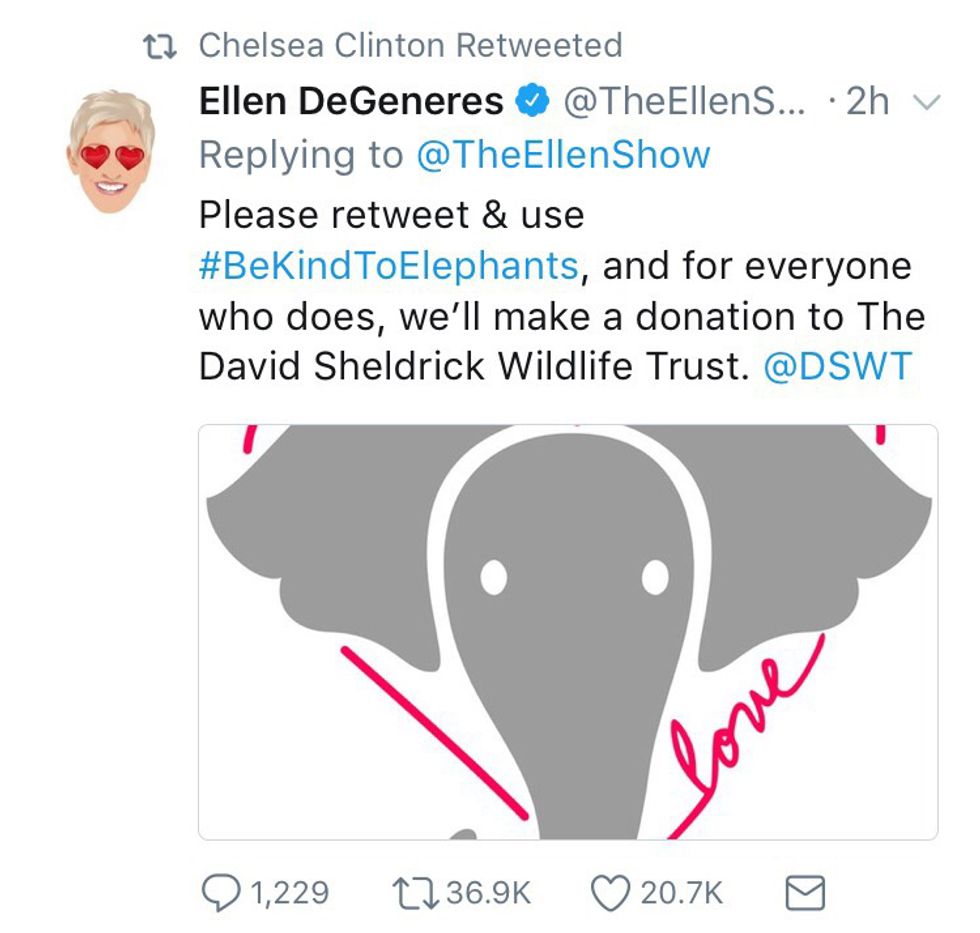Viewport: 980px width, 933px height.
Task: Click the blue verified badge
Action: (530, 101)
